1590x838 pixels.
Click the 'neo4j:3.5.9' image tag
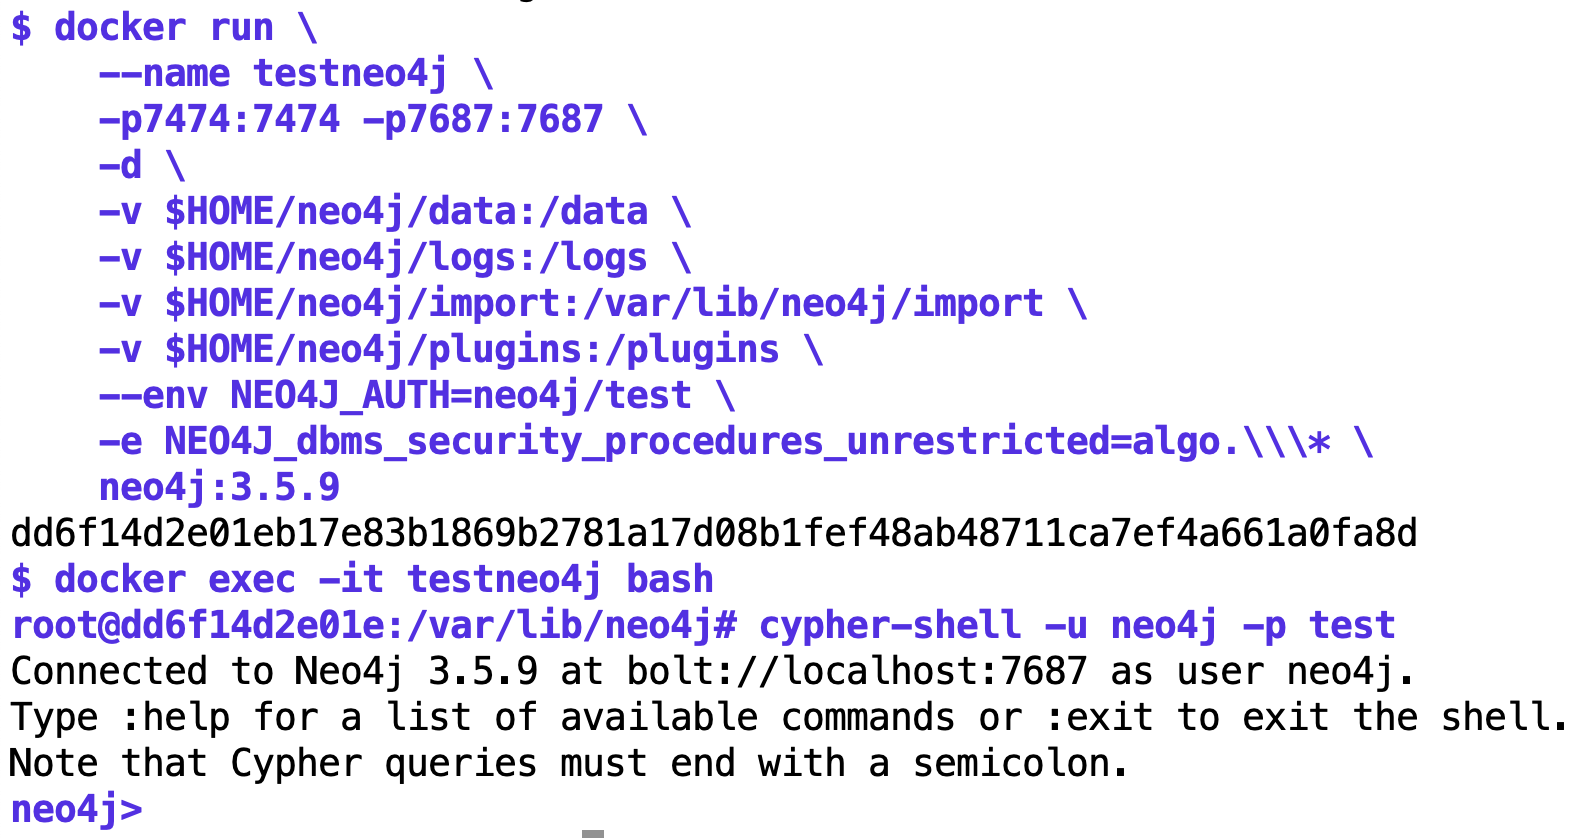219,488
